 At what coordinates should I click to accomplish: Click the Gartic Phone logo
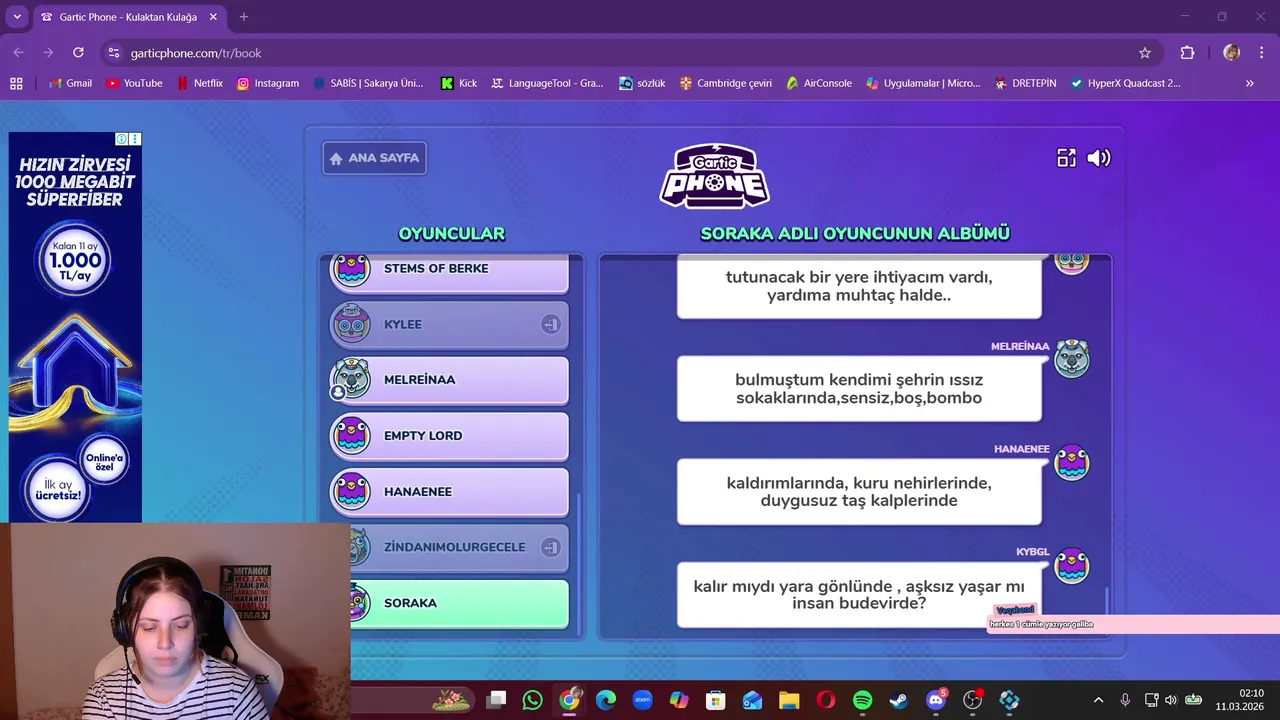(714, 176)
